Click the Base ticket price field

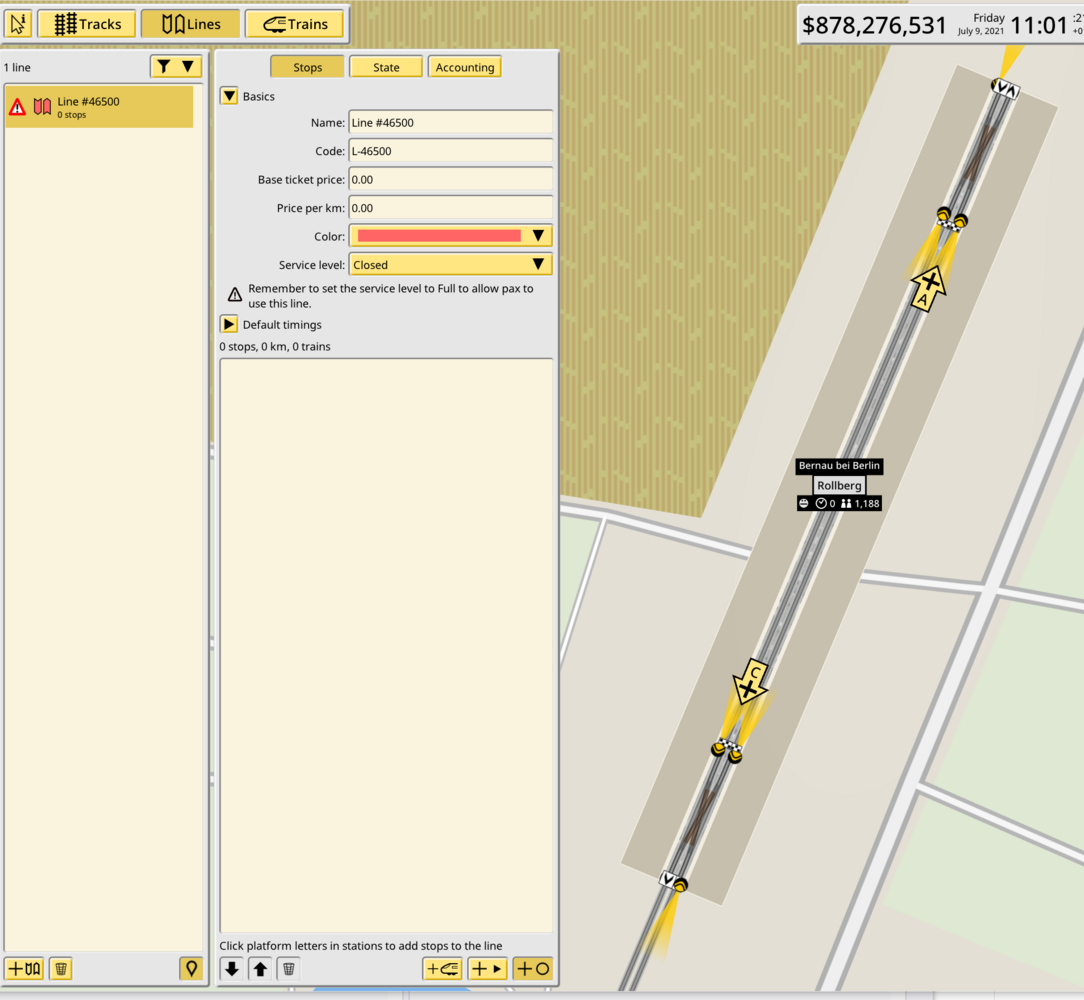[450, 179]
